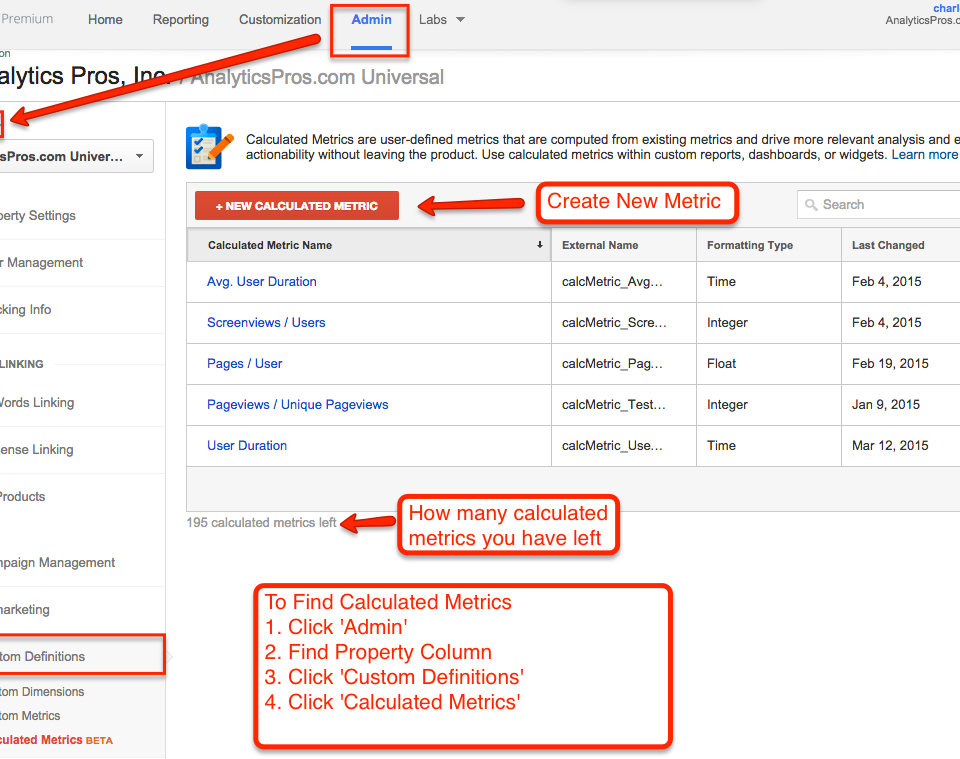Open Pageviews / Unique Pageviews metric
This screenshot has height=759, width=960.
[x=298, y=405]
